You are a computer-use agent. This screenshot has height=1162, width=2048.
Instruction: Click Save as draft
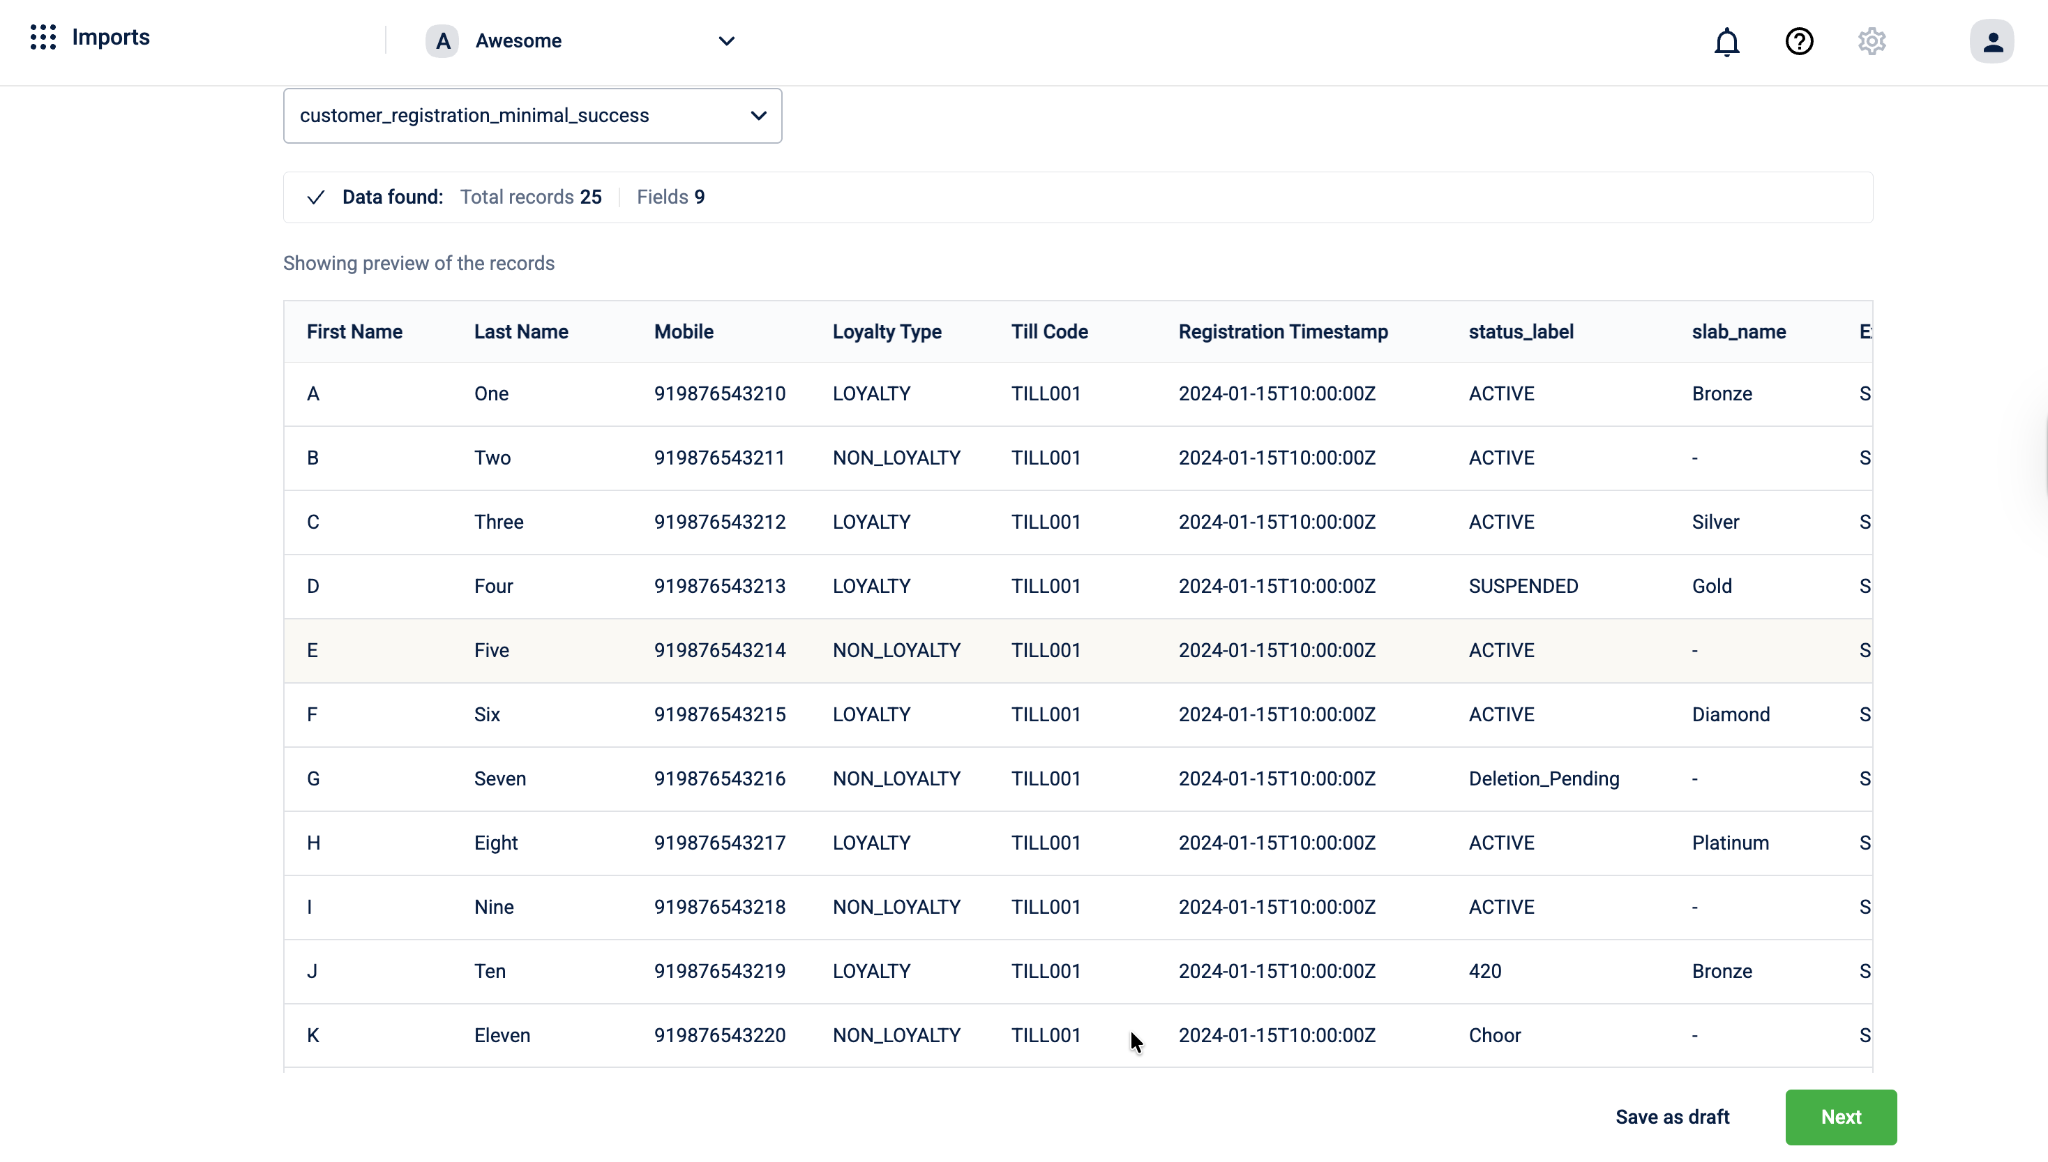tap(1672, 1117)
